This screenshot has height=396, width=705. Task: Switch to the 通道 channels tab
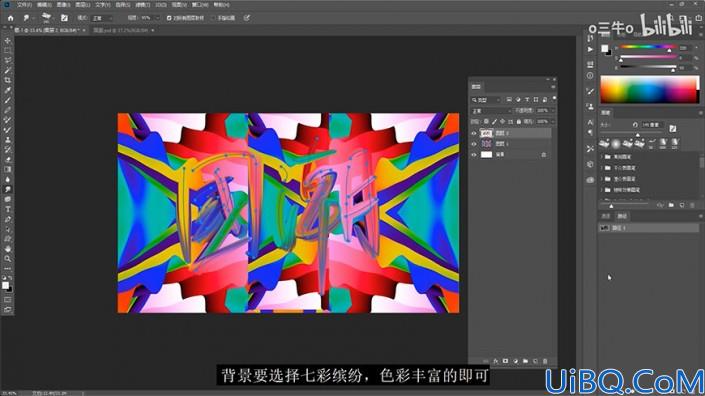606,216
